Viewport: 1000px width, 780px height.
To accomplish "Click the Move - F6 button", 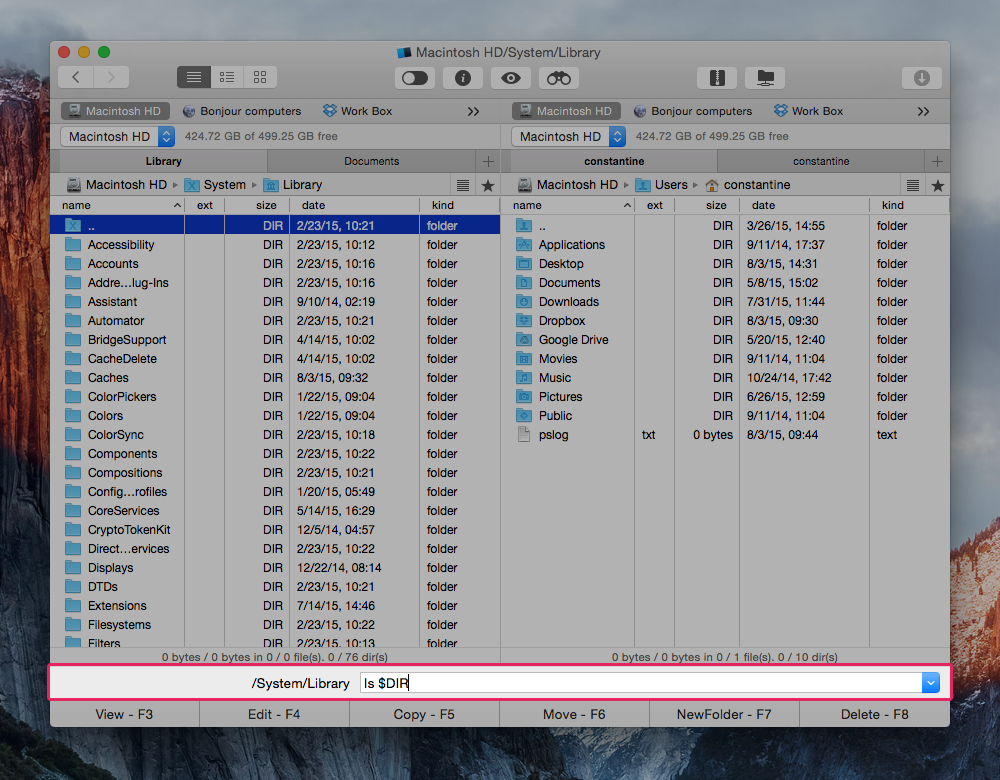I will [x=574, y=714].
